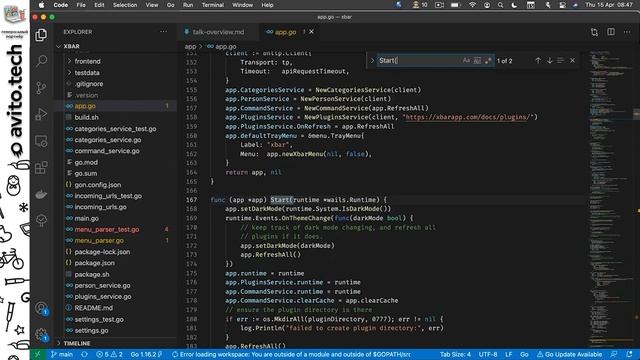This screenshot has width=640, height=360.
Task: Open editor more actions ellipsis
Action: (627, 32)
